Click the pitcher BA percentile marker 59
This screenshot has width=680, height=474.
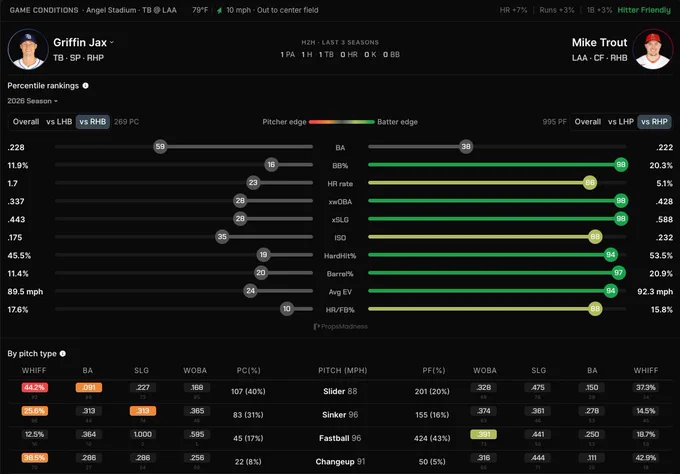coord(160,147)
